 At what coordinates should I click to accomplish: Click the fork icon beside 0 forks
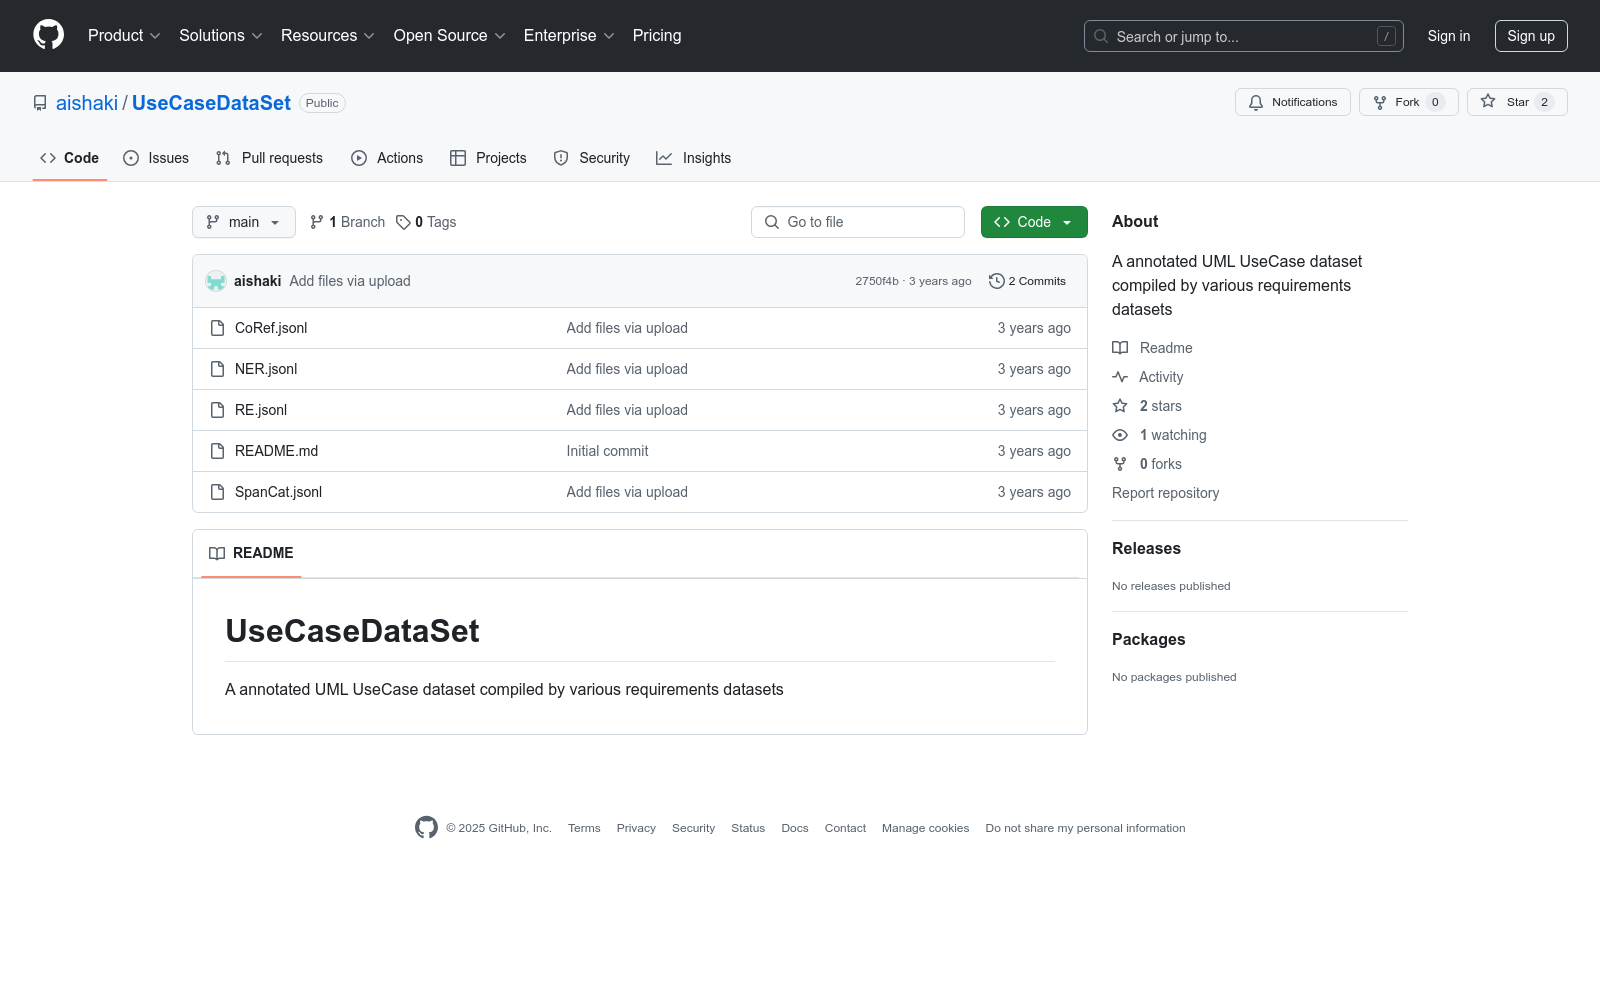click(1120, 464)
